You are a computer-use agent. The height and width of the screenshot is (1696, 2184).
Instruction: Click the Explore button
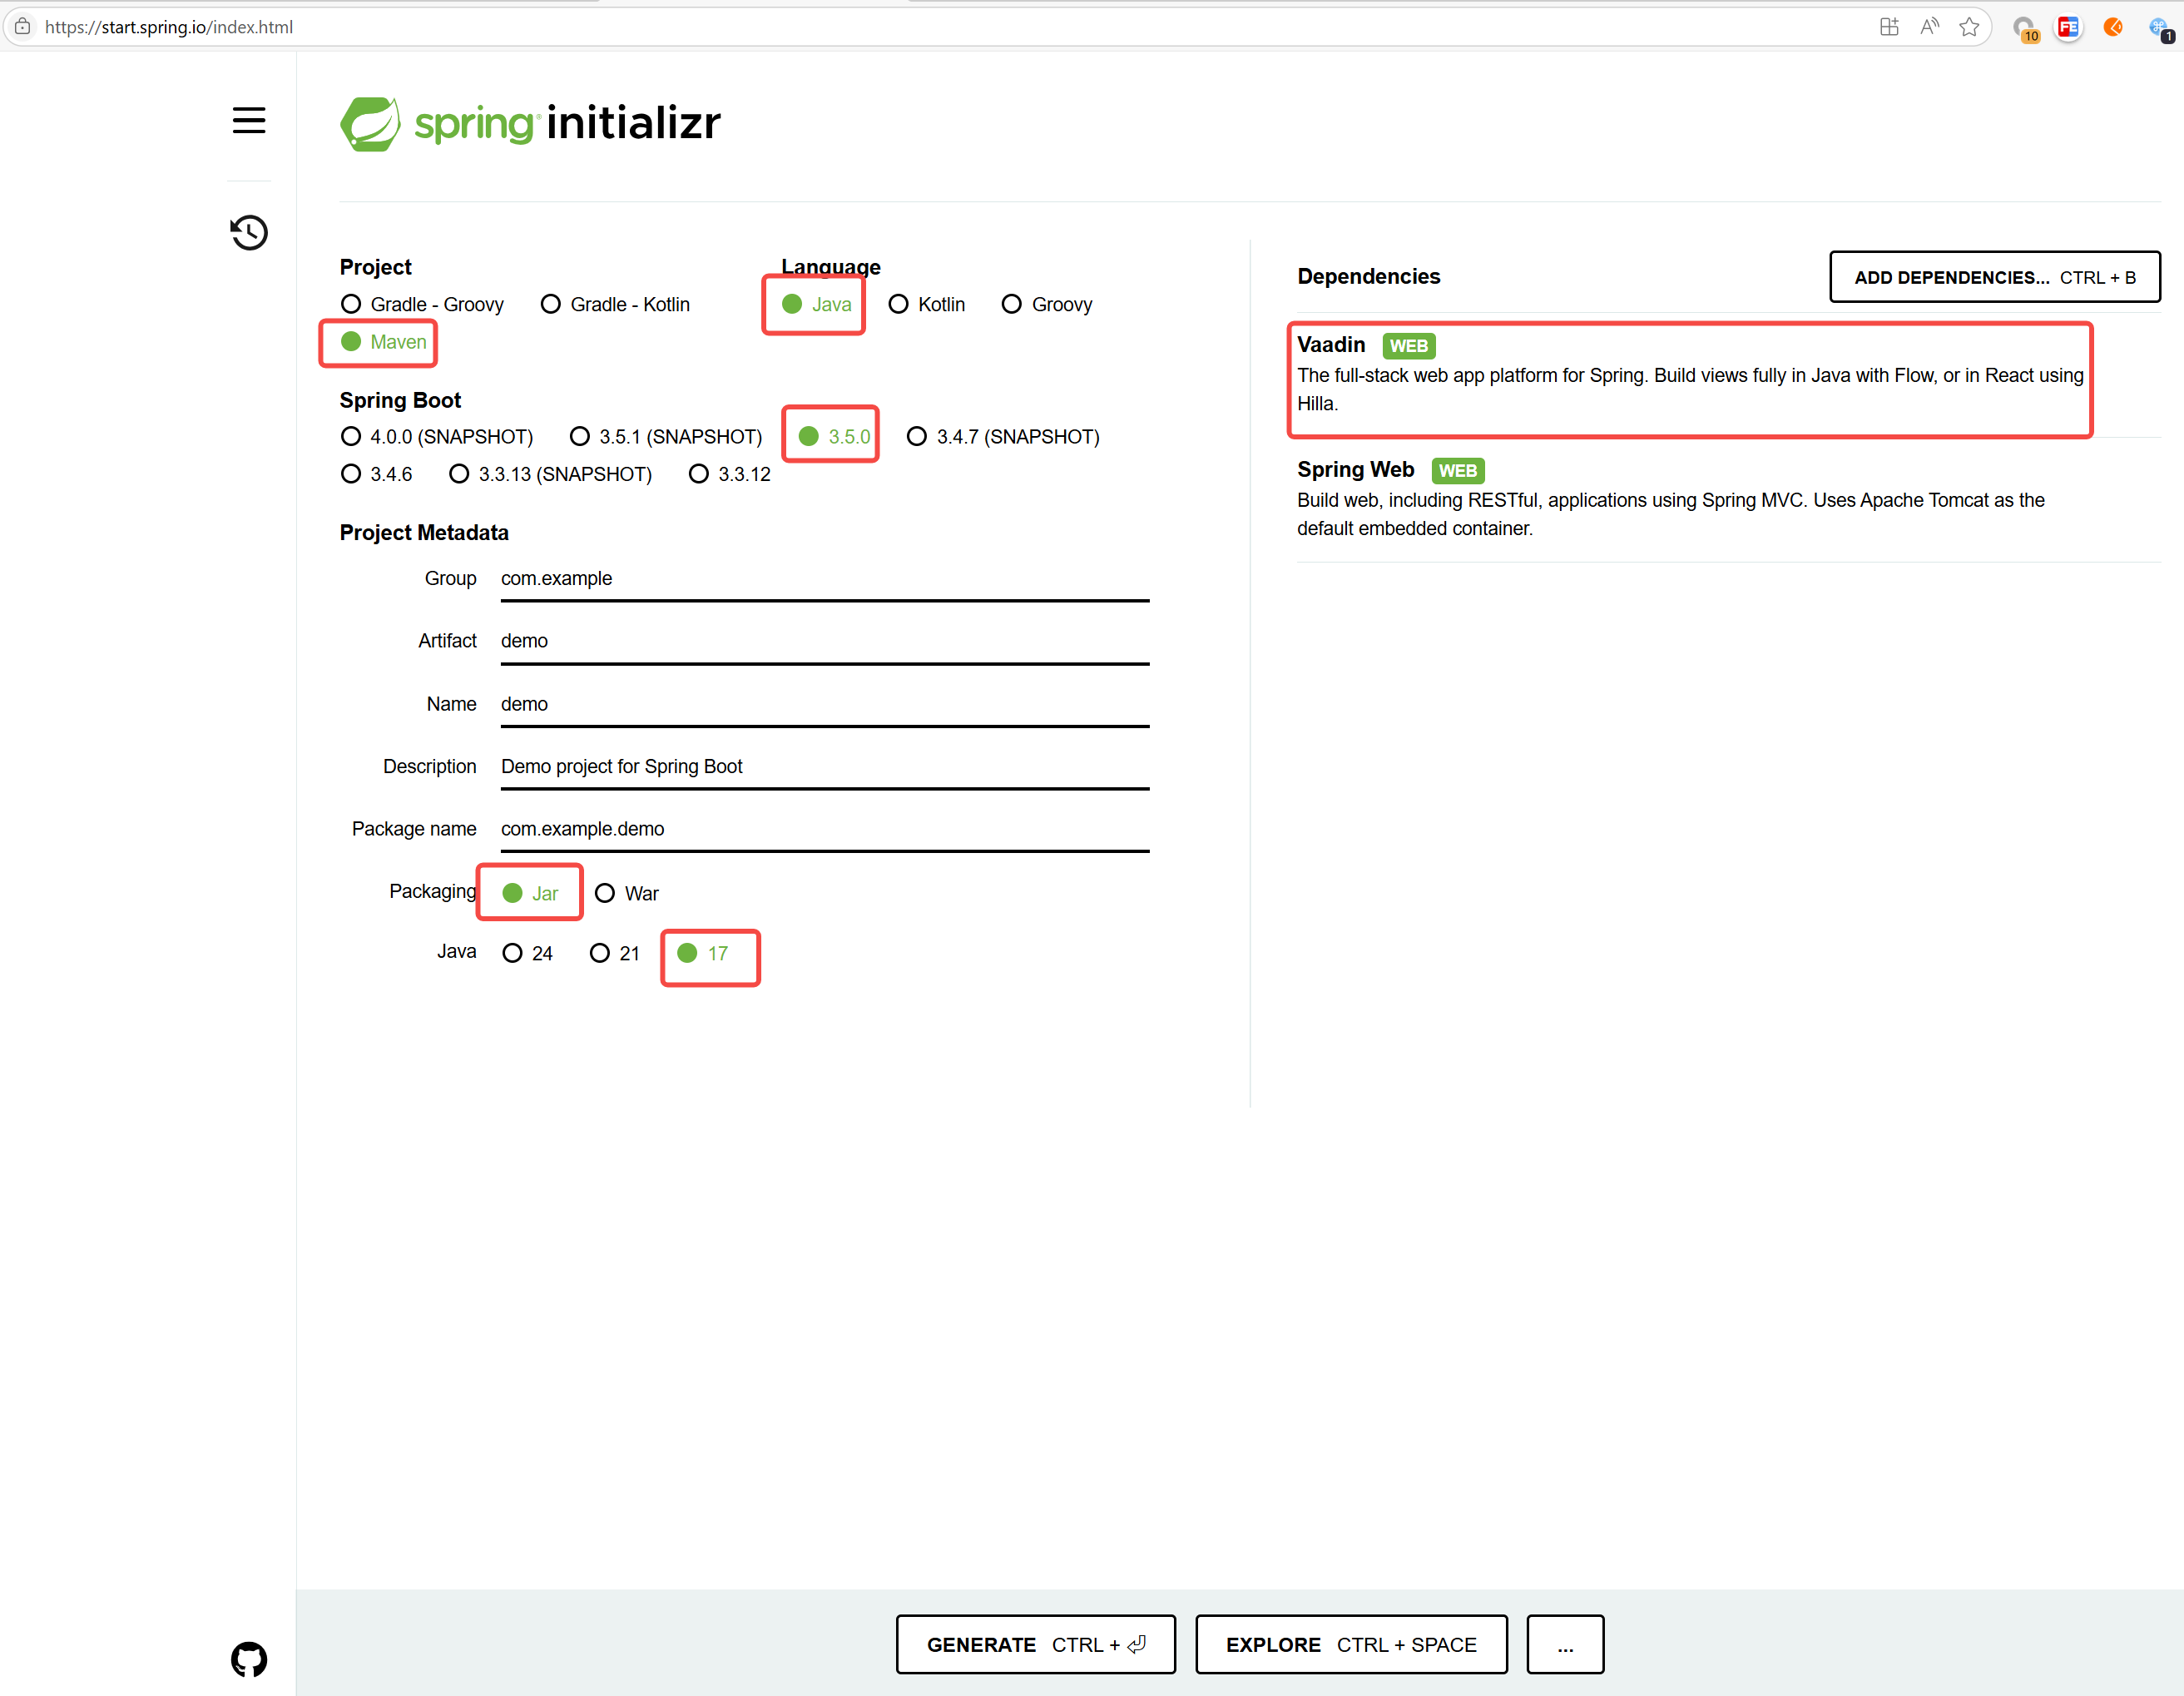[1351, 1644]
